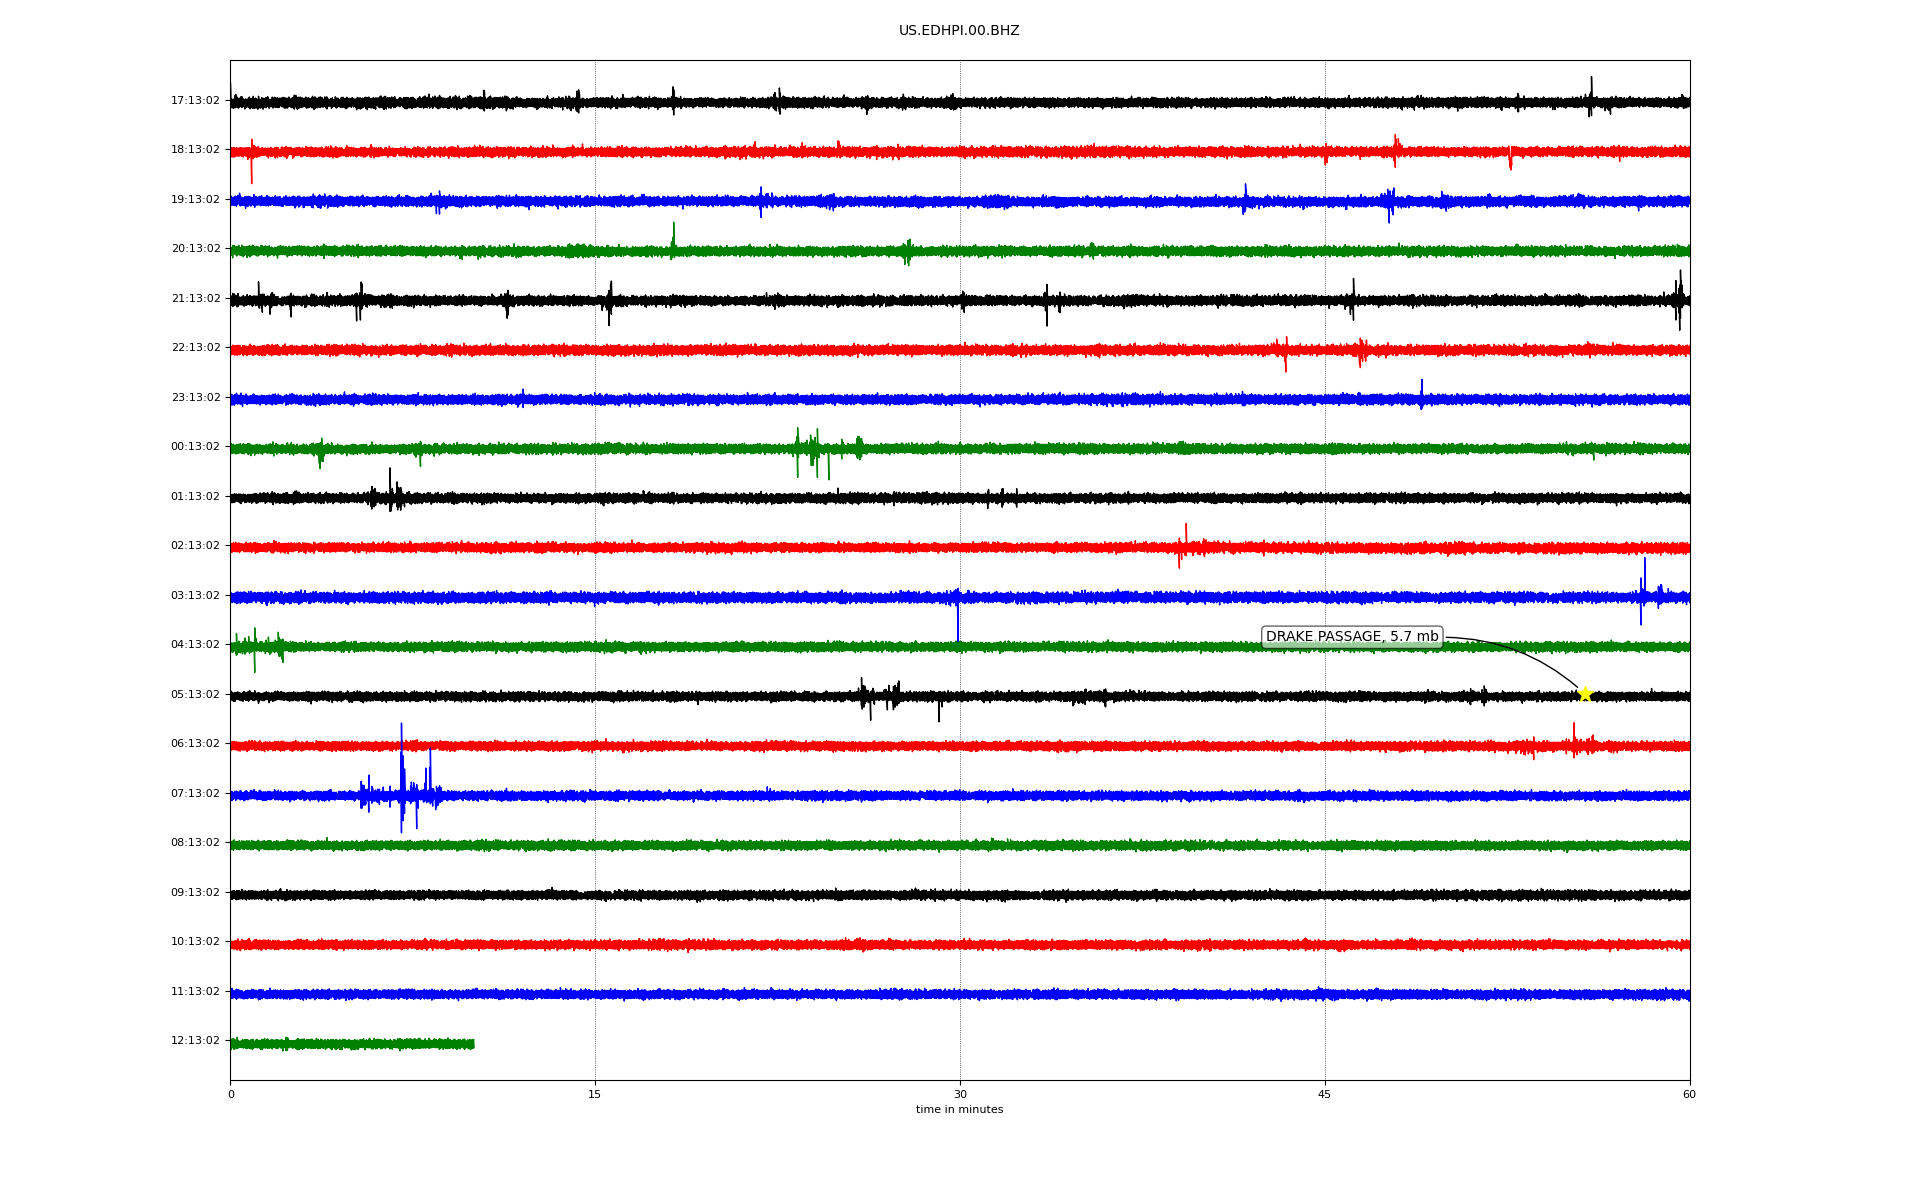The width and height of the screenshot is (1920, 1200).
Task: Click the x-axis tick label 45
Action: [x=1325, y=1095]
